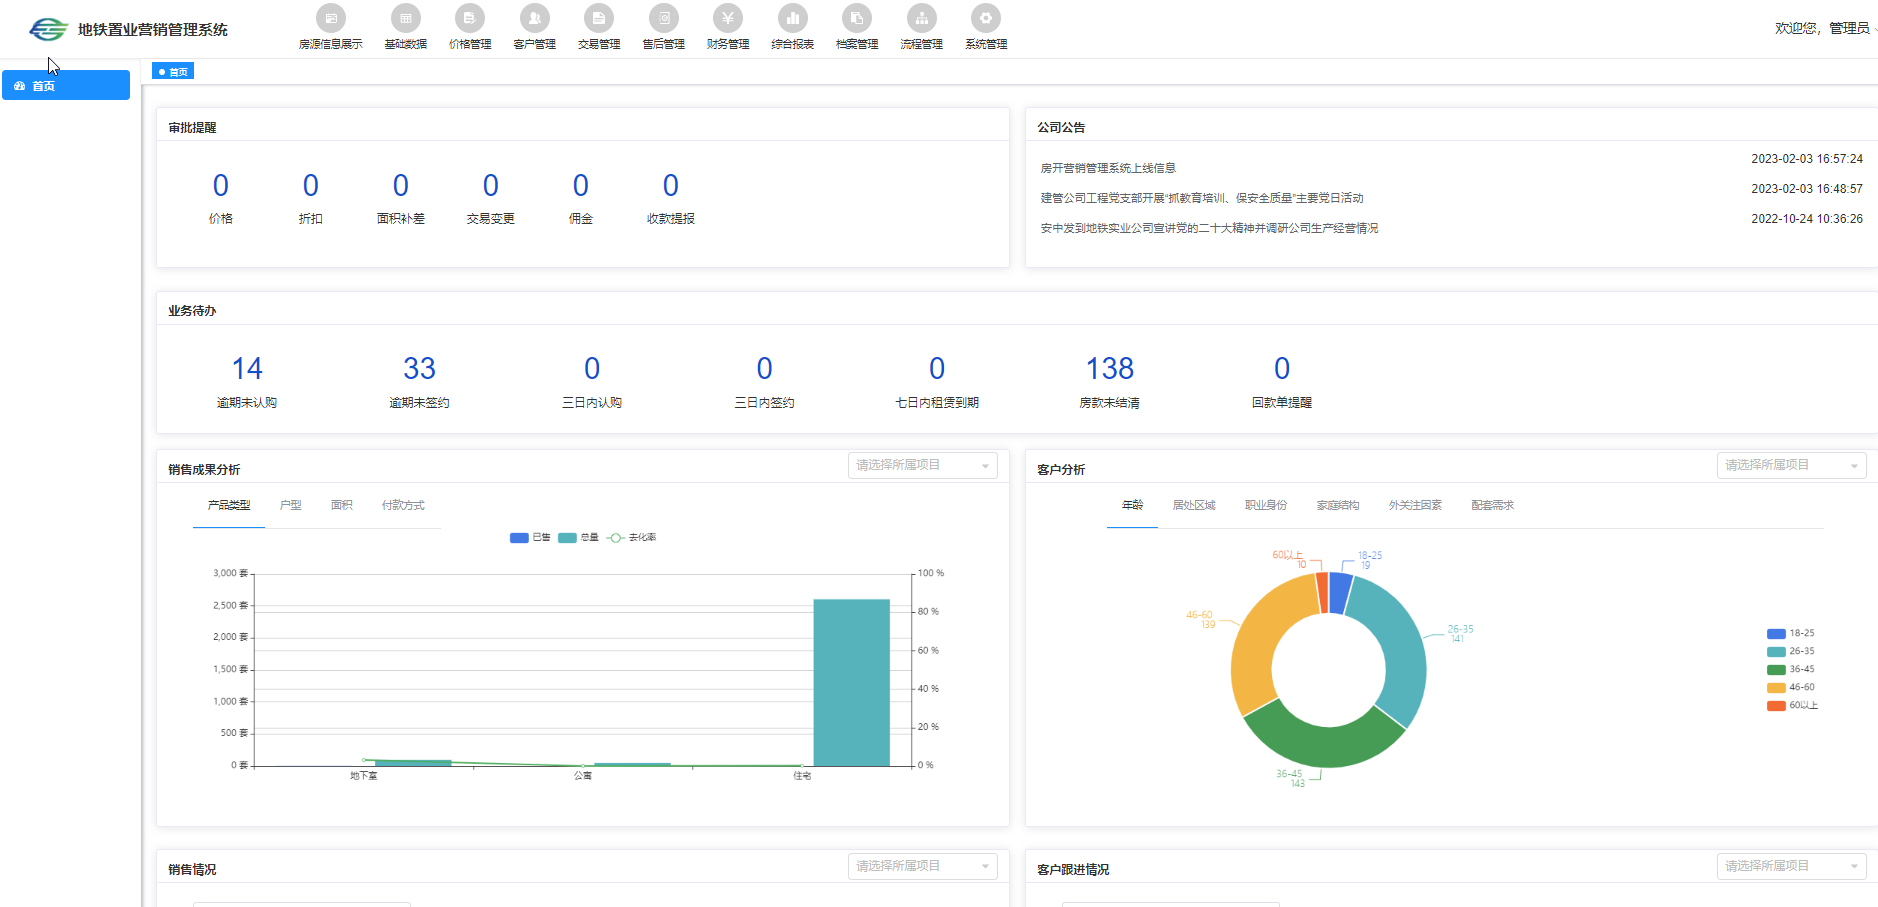The image size is (1878, 907).
Task: Open the 收款提报 approval count
Action: [671, 186]
